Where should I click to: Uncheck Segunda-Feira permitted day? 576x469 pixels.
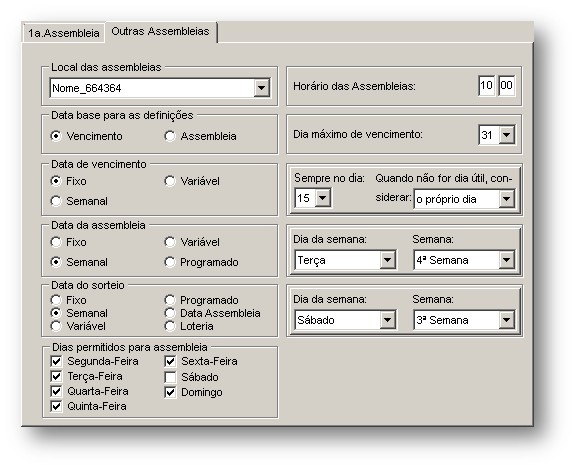click(x=56, y=361)
